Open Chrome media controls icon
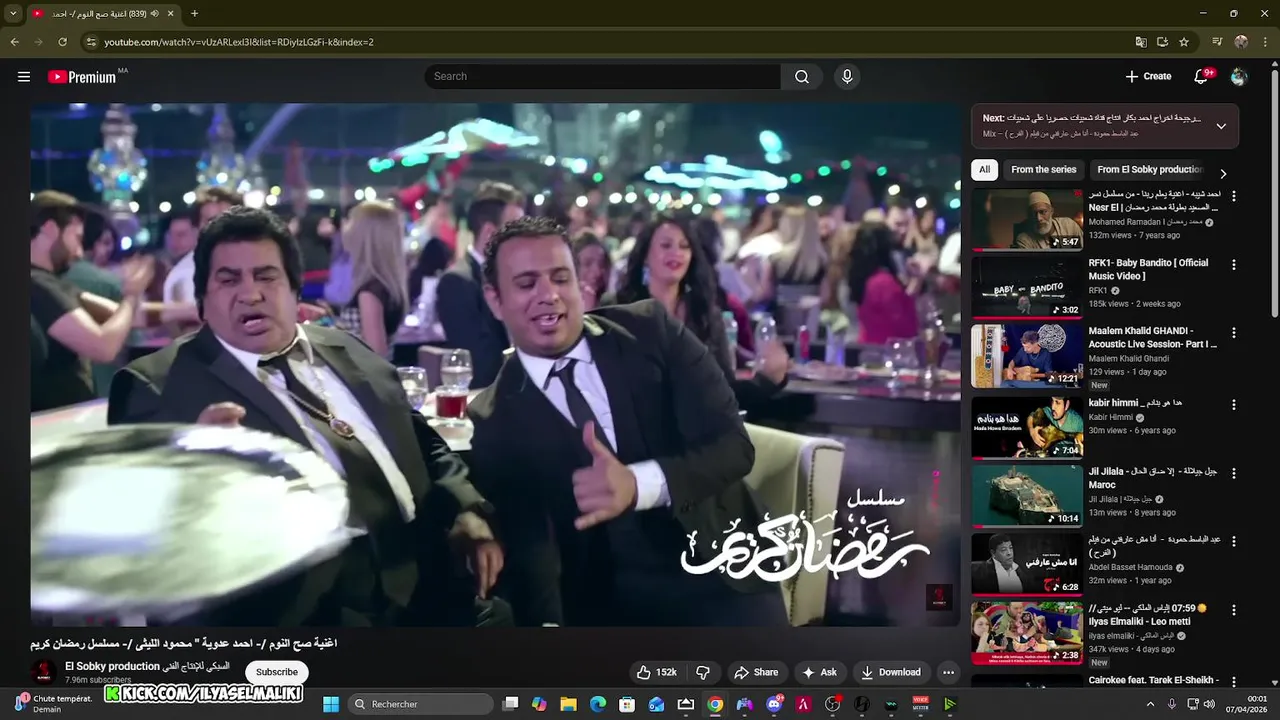Screen dimensions: 1280x720 [x=1217, y=42]
